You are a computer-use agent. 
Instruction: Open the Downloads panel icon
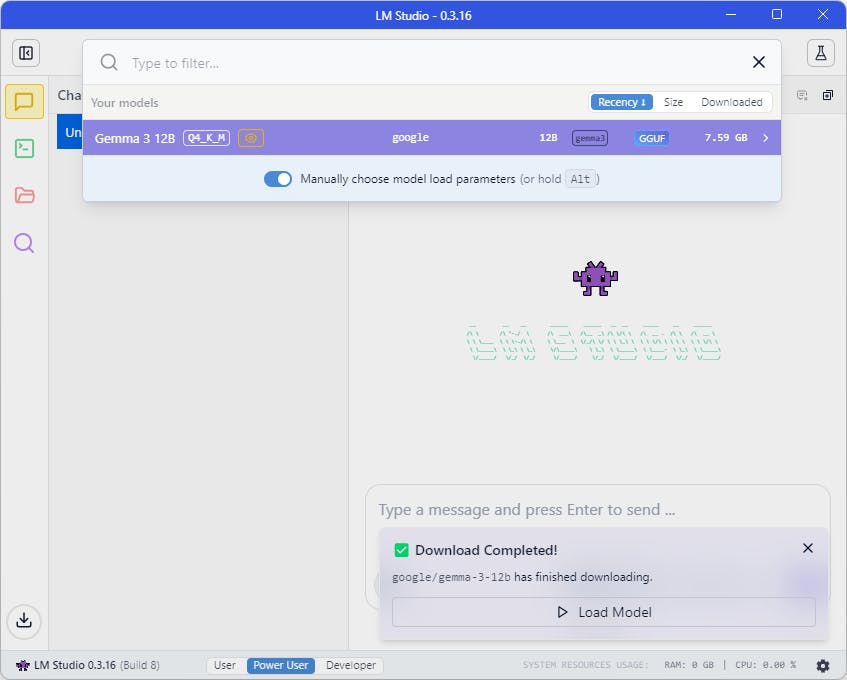click(24, 620)
